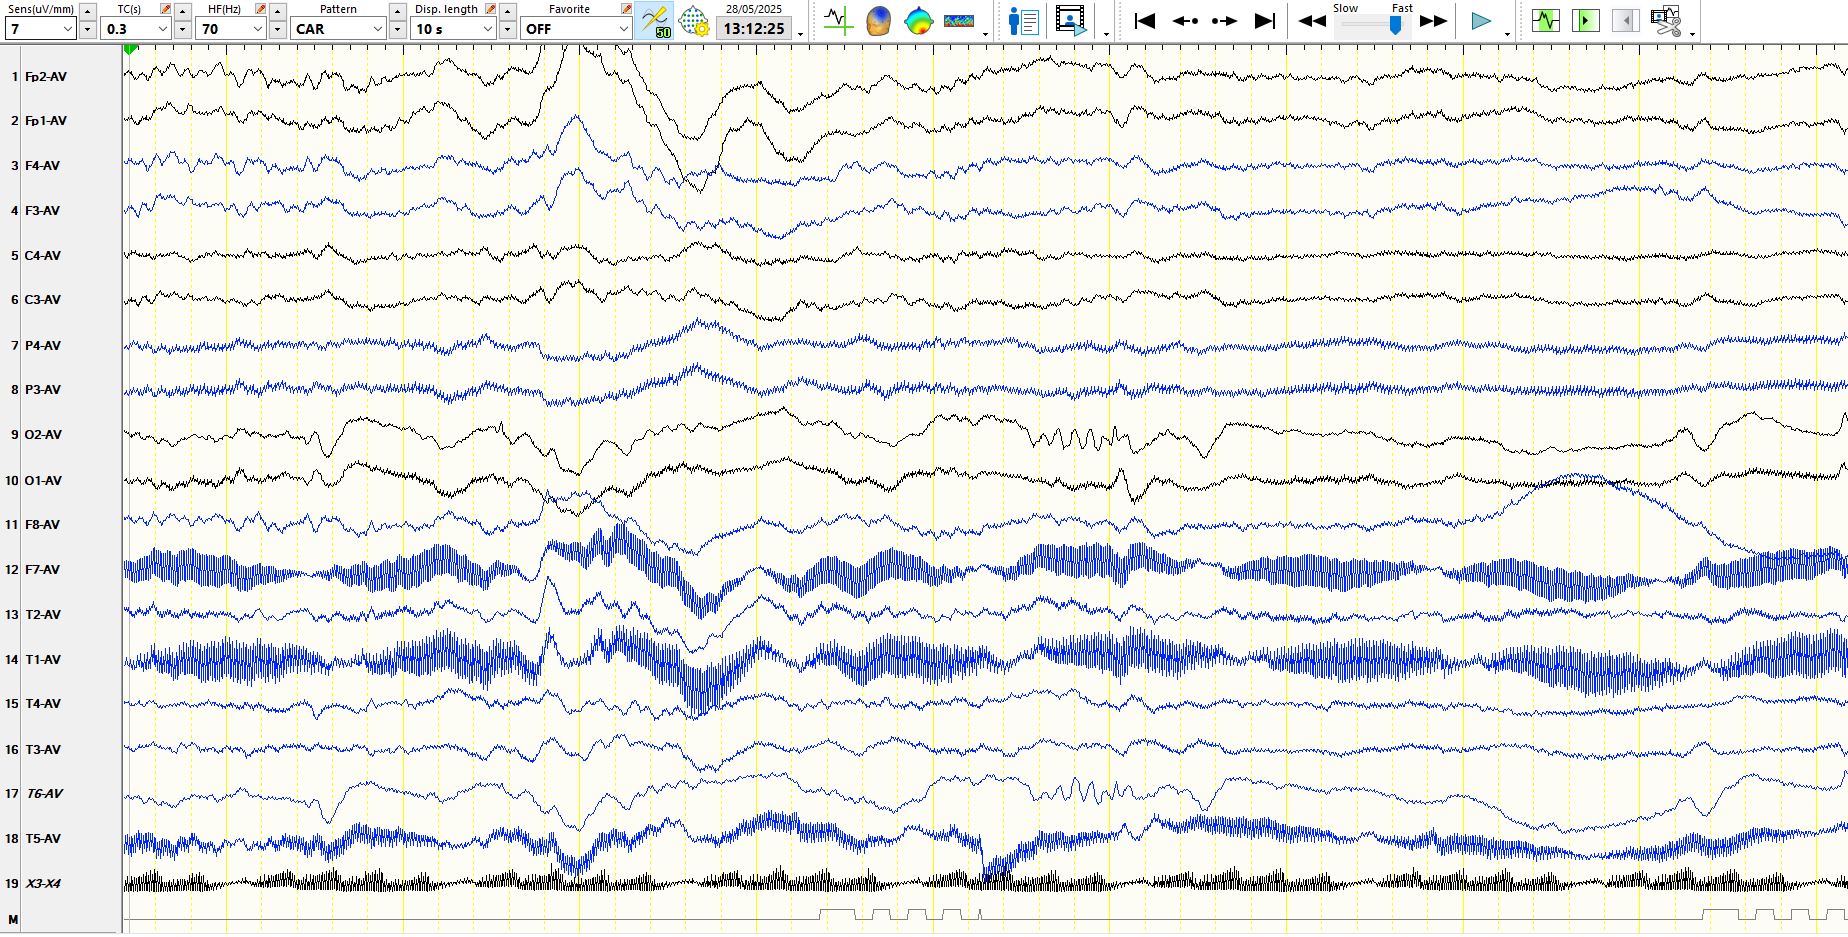1848x937 pixels.
Task: Click the 13:12:25 recording time display
Action: tap(754, 29)
